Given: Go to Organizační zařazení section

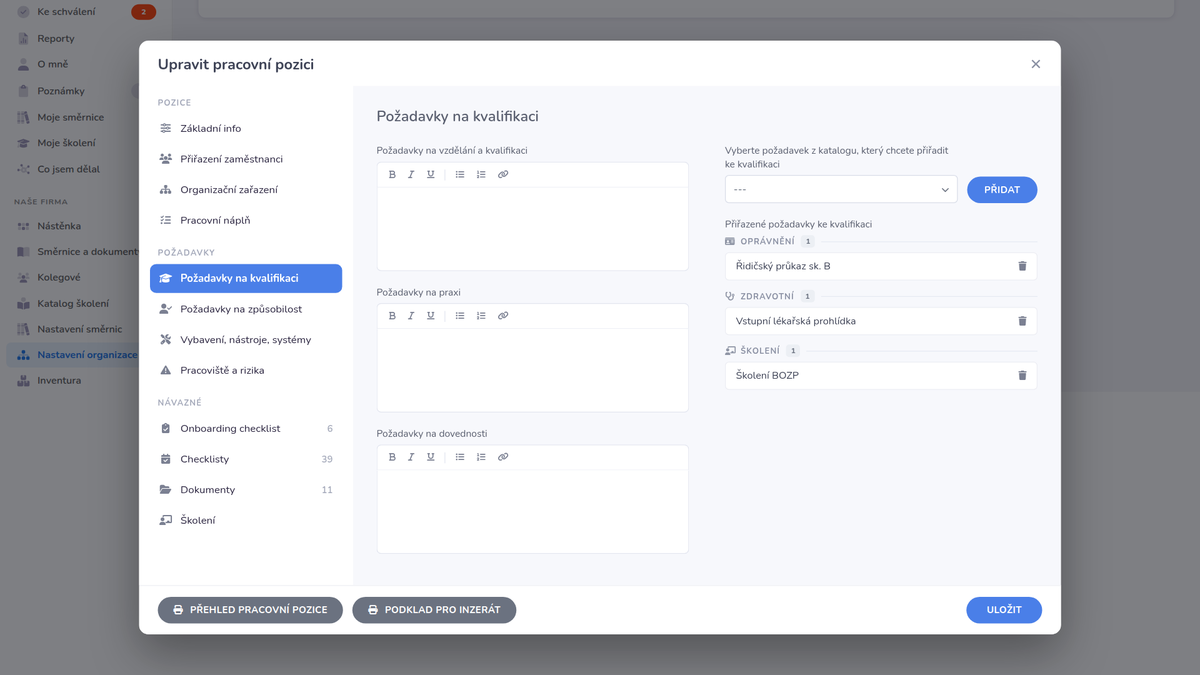Looking at the screenshot, I should coord(246,190).
